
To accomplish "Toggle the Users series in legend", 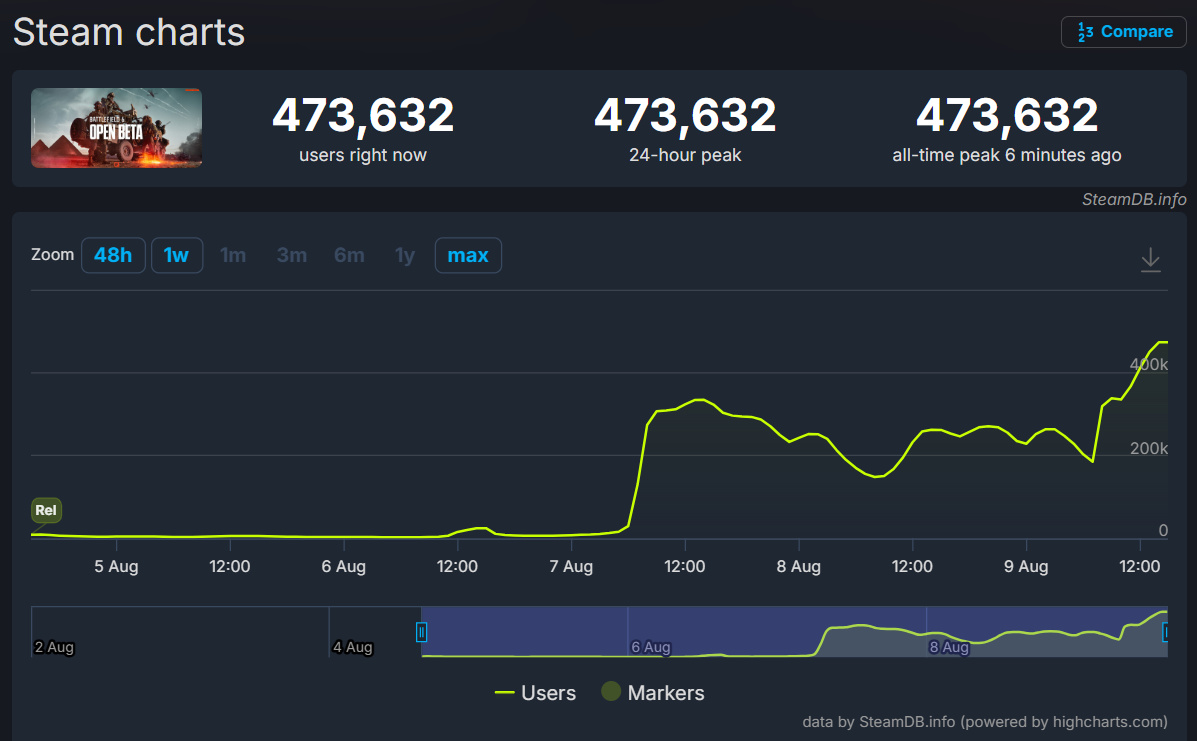I will 535,693.
